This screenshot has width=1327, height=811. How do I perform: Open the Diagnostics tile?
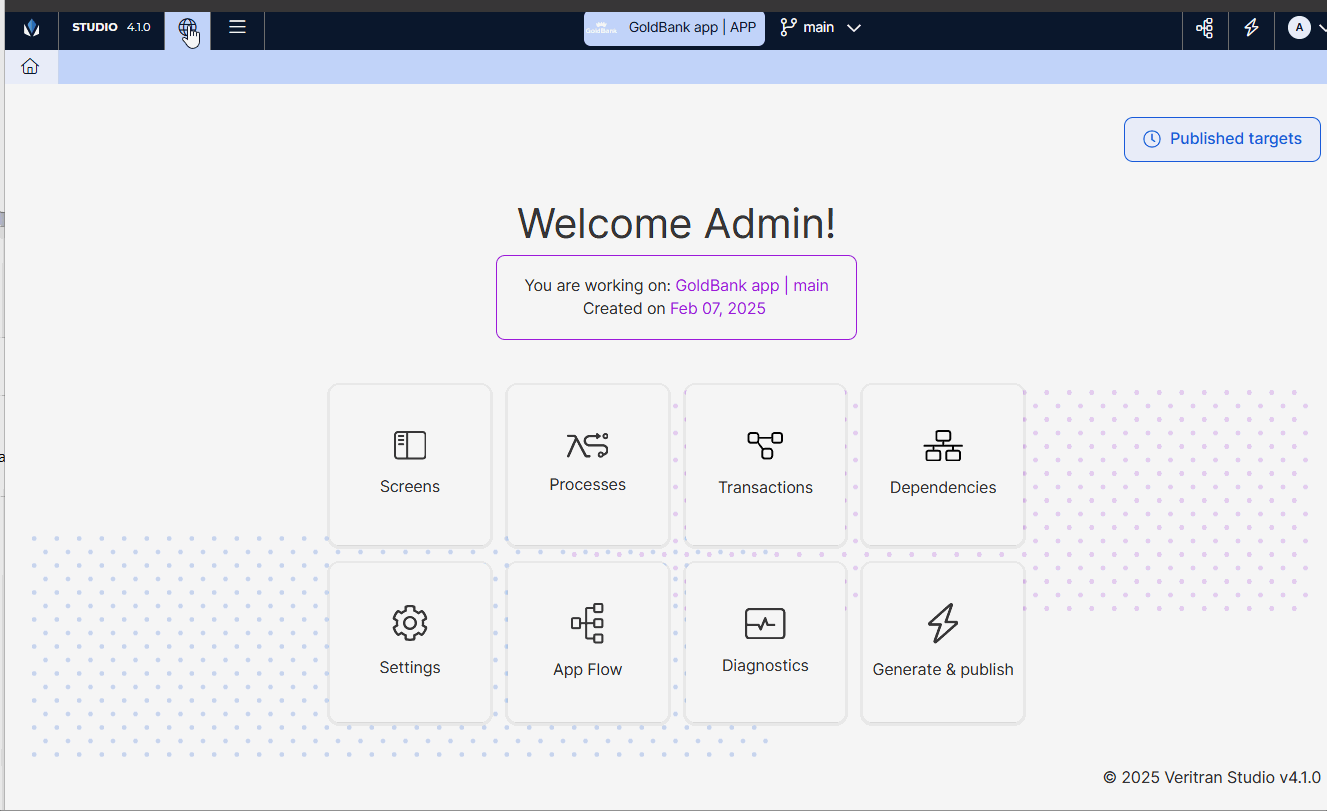point(765,642)
